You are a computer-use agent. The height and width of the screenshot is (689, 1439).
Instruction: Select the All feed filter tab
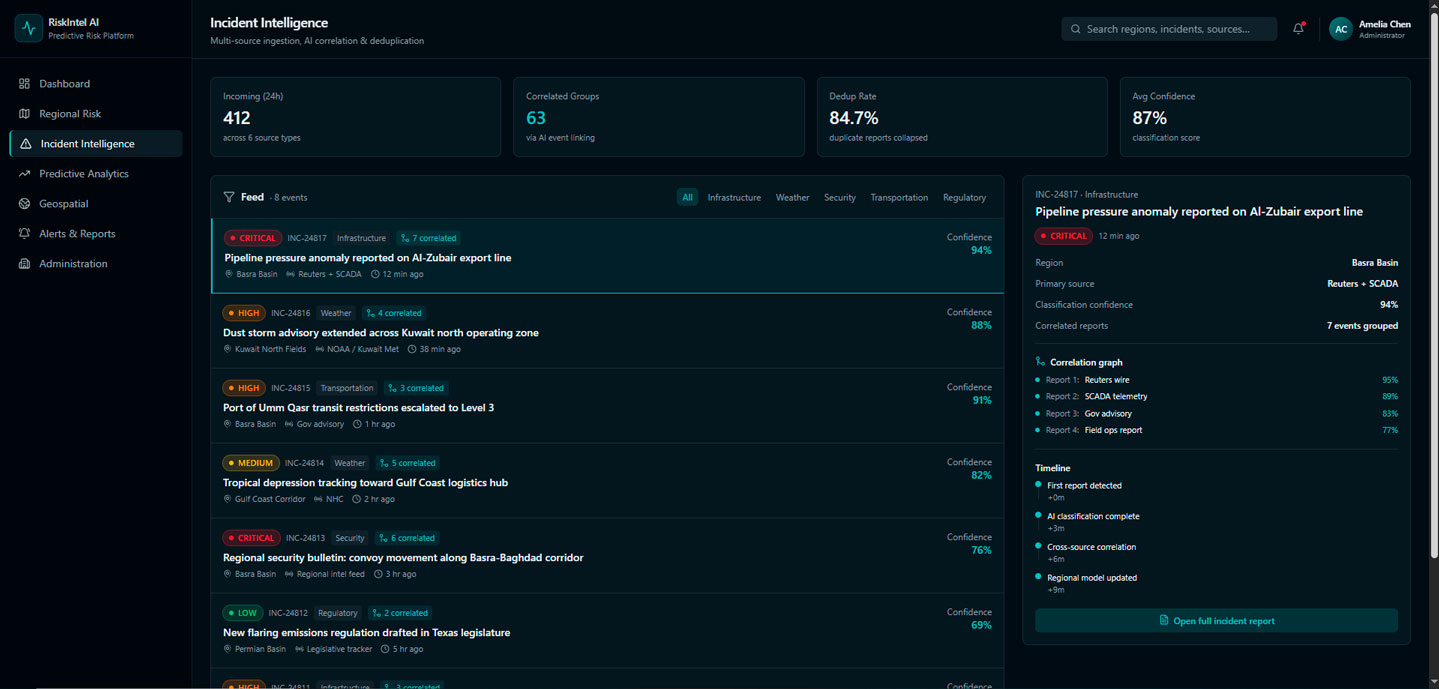tap(687, 197)
